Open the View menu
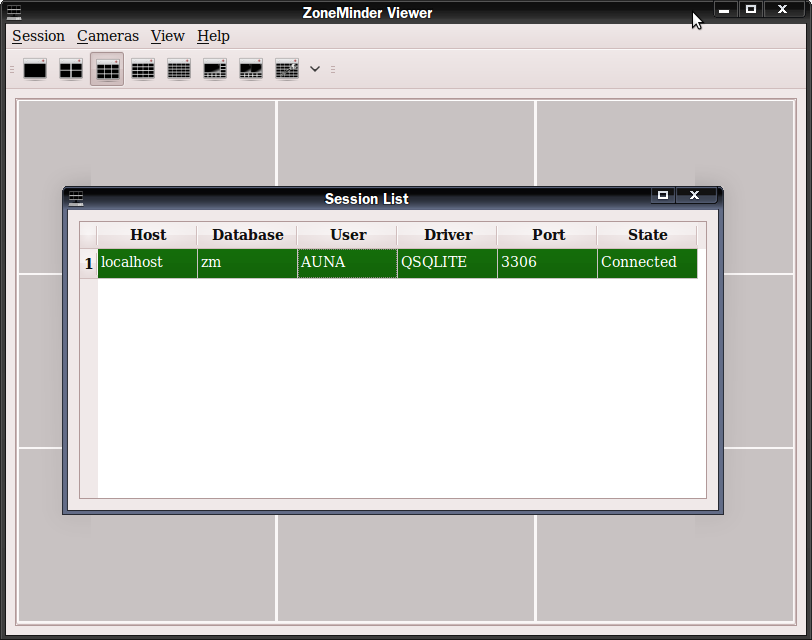 click(x=168, y=36)
